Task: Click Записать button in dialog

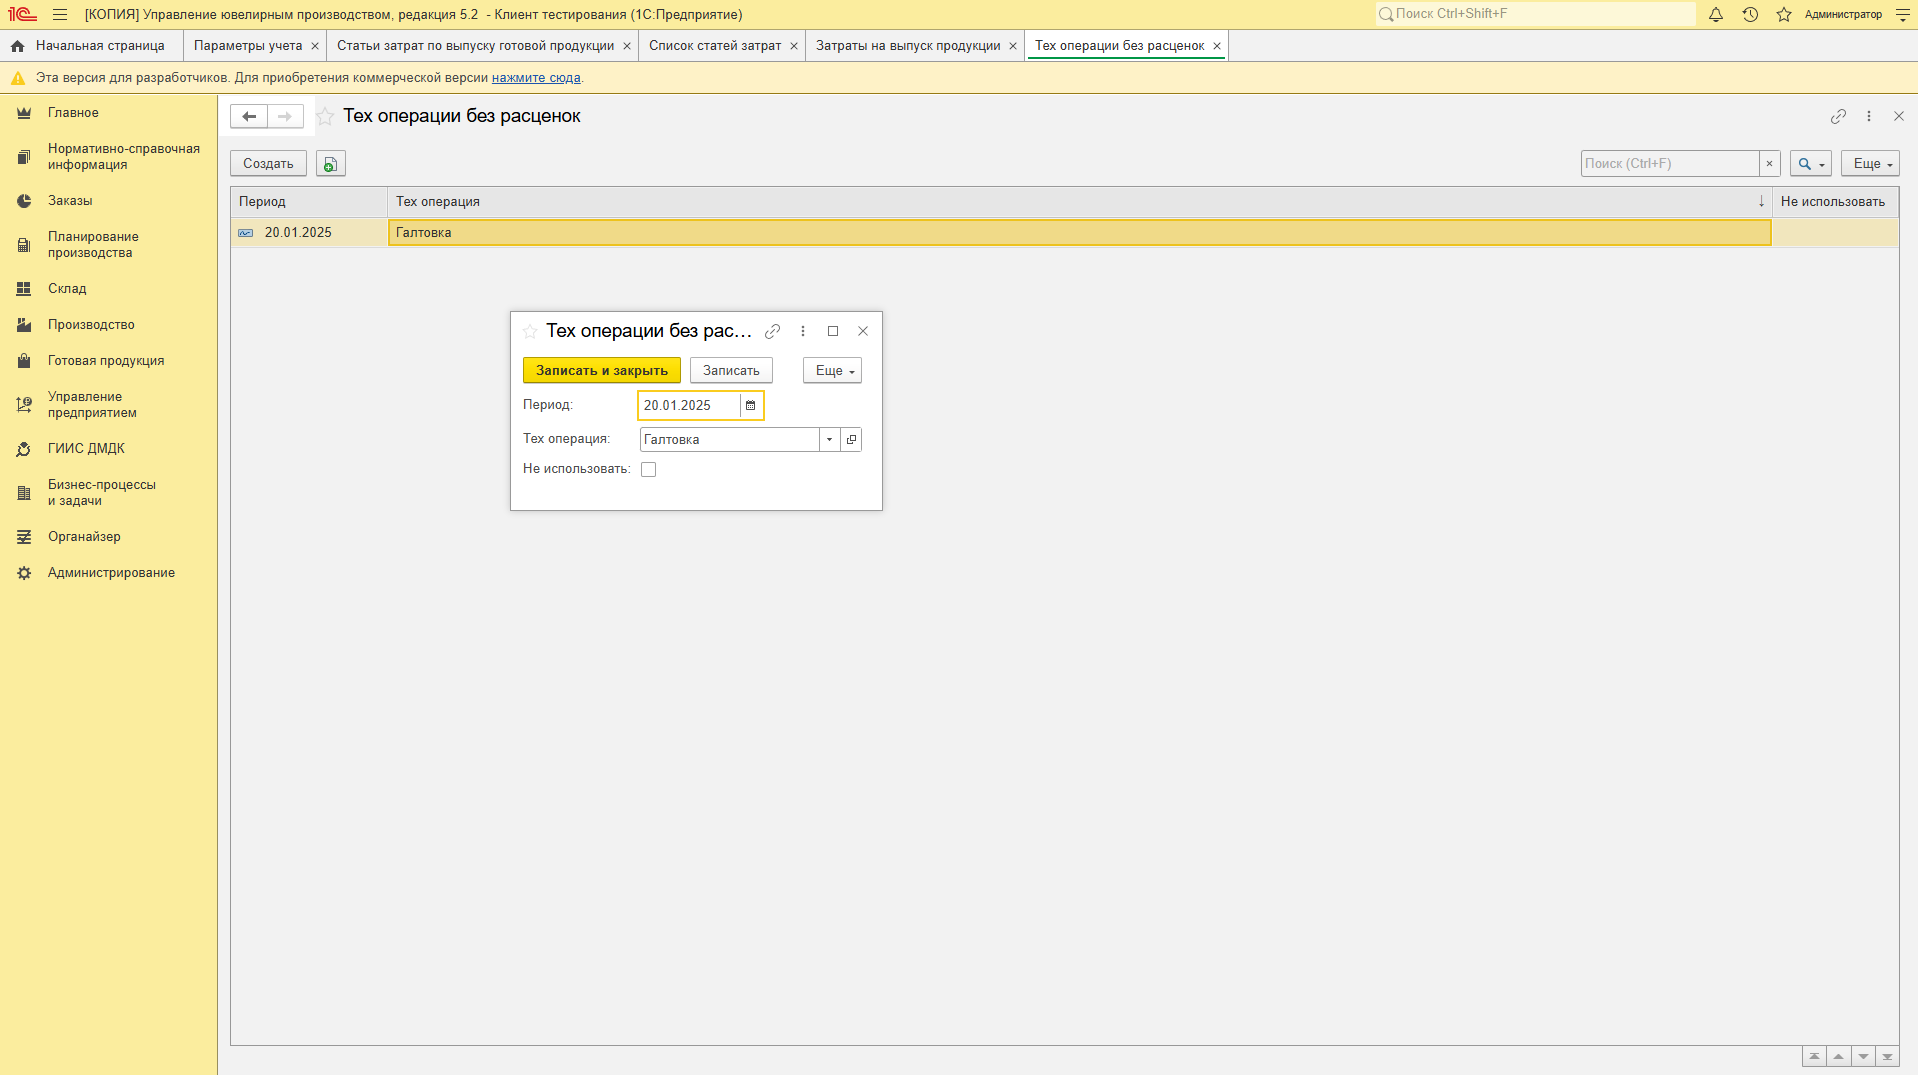Action: 731,371
